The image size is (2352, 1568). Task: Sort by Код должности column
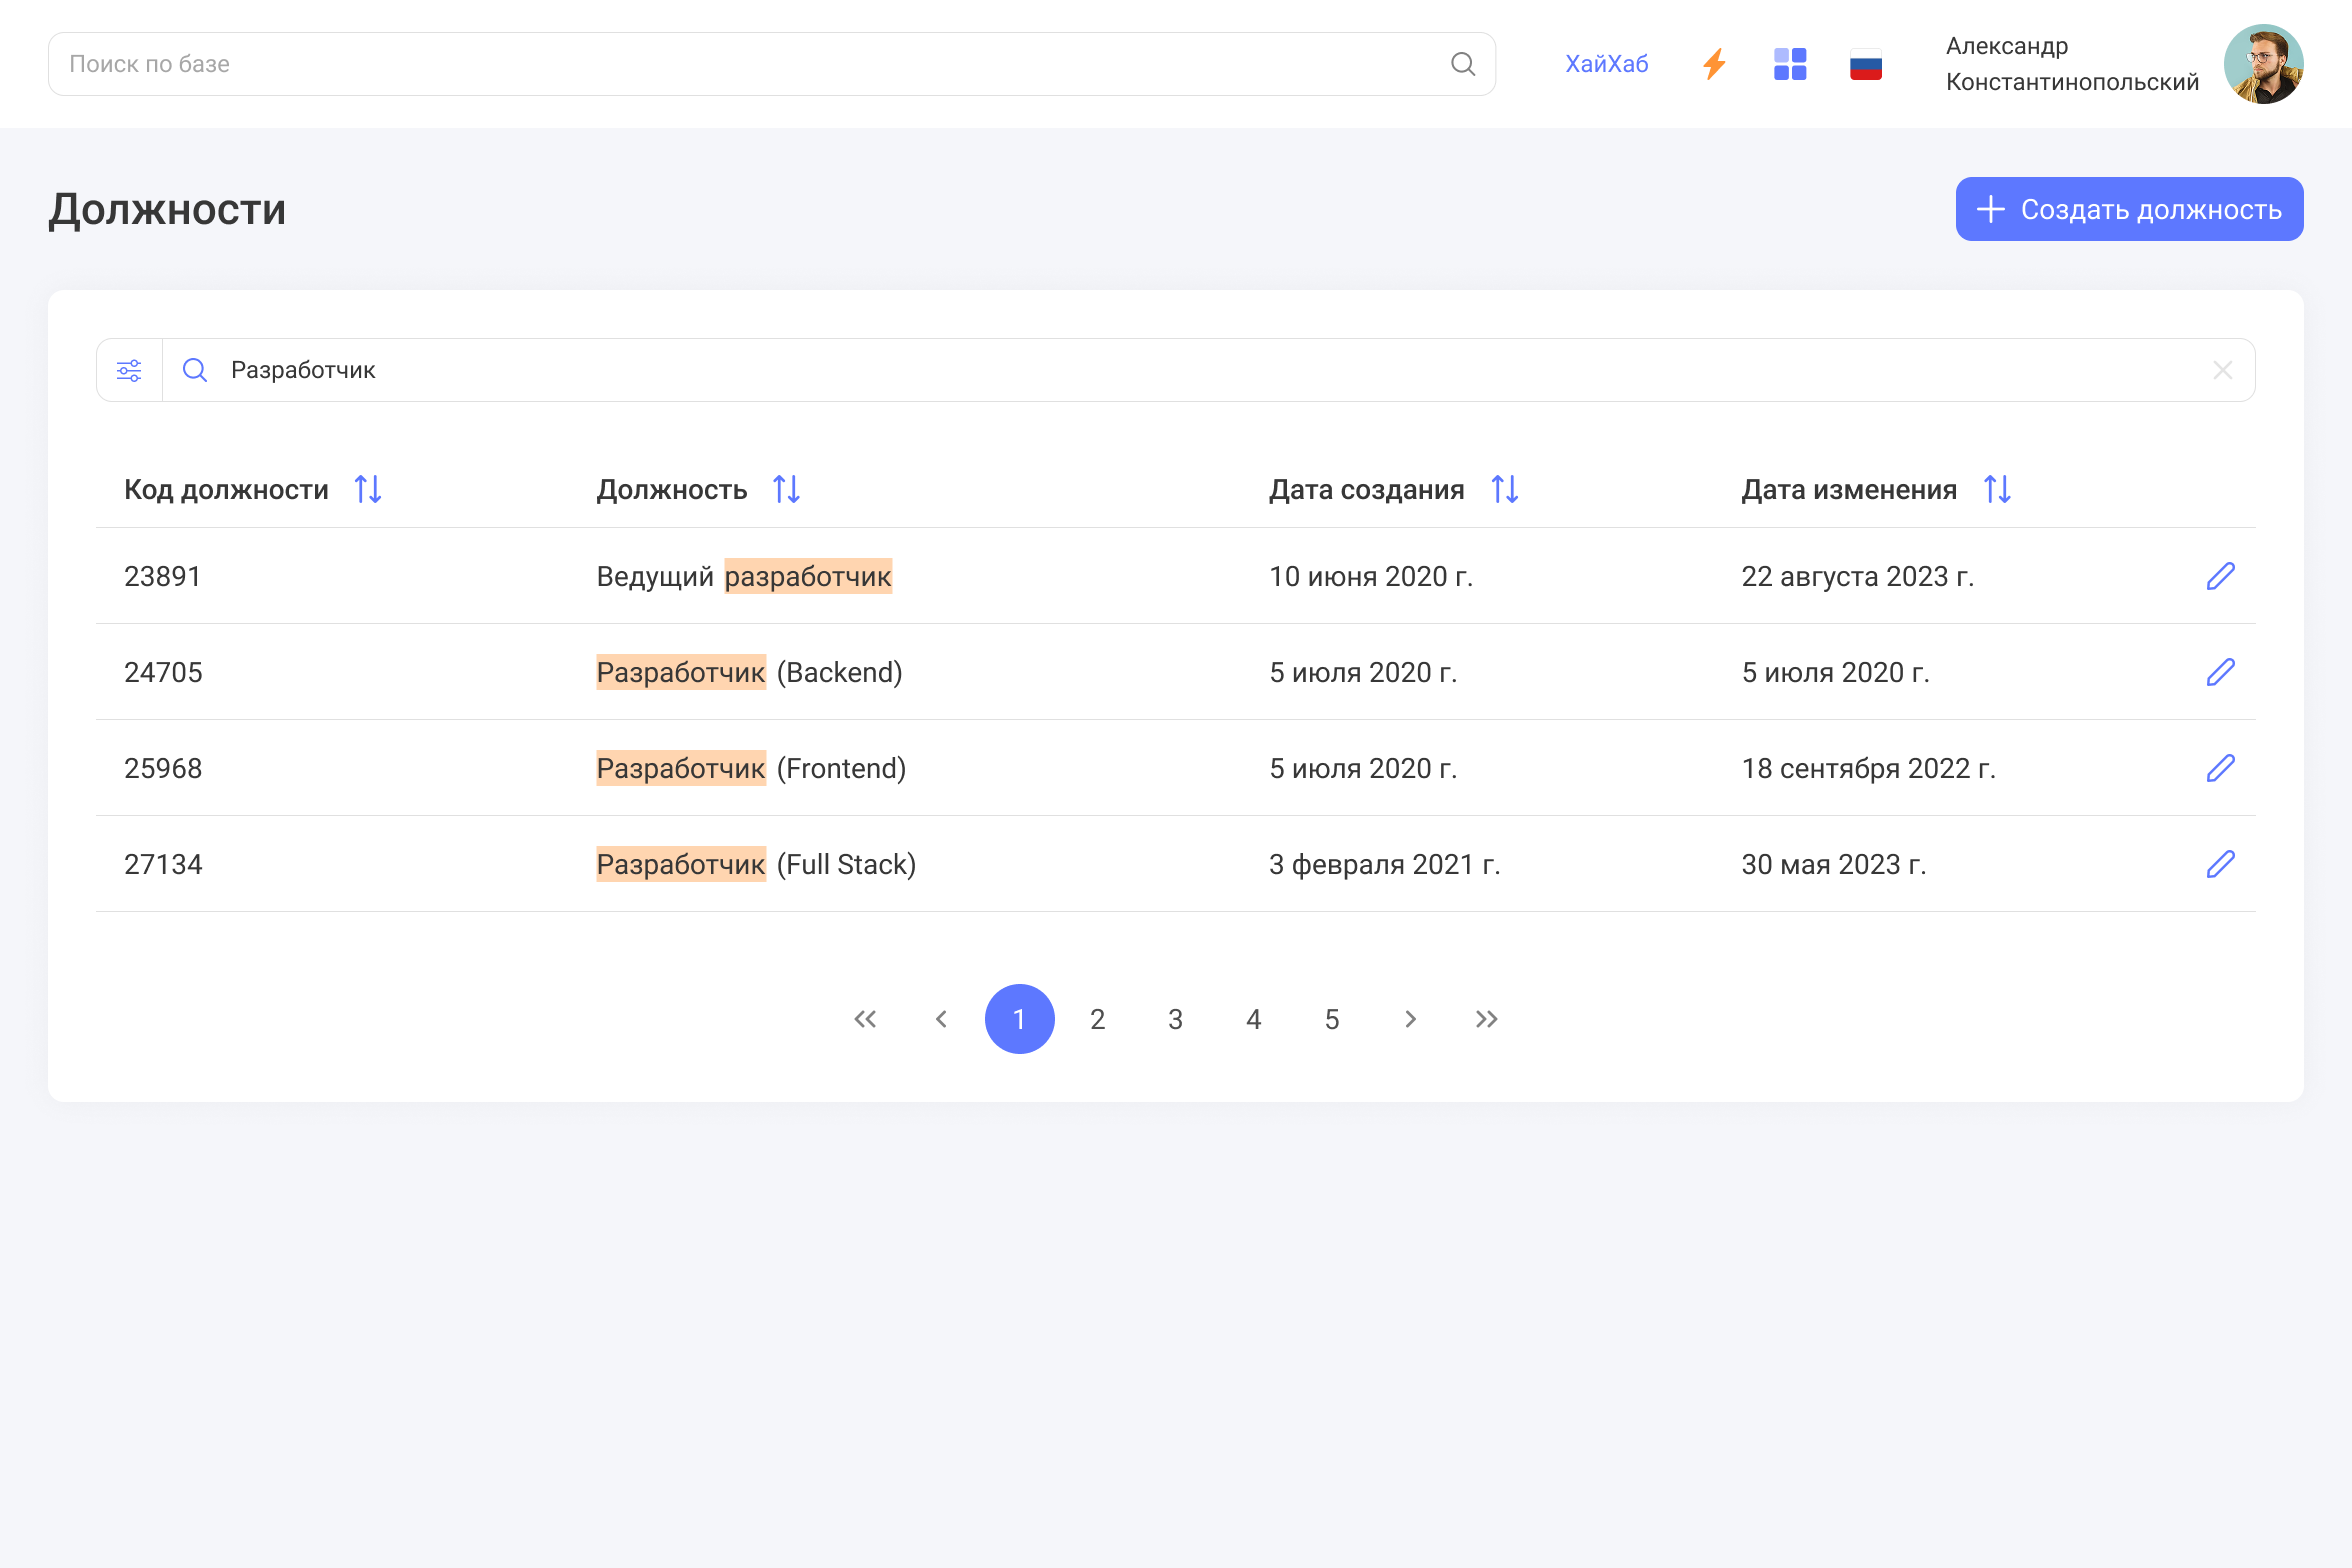pyautogui.click(x=368, y=490)
